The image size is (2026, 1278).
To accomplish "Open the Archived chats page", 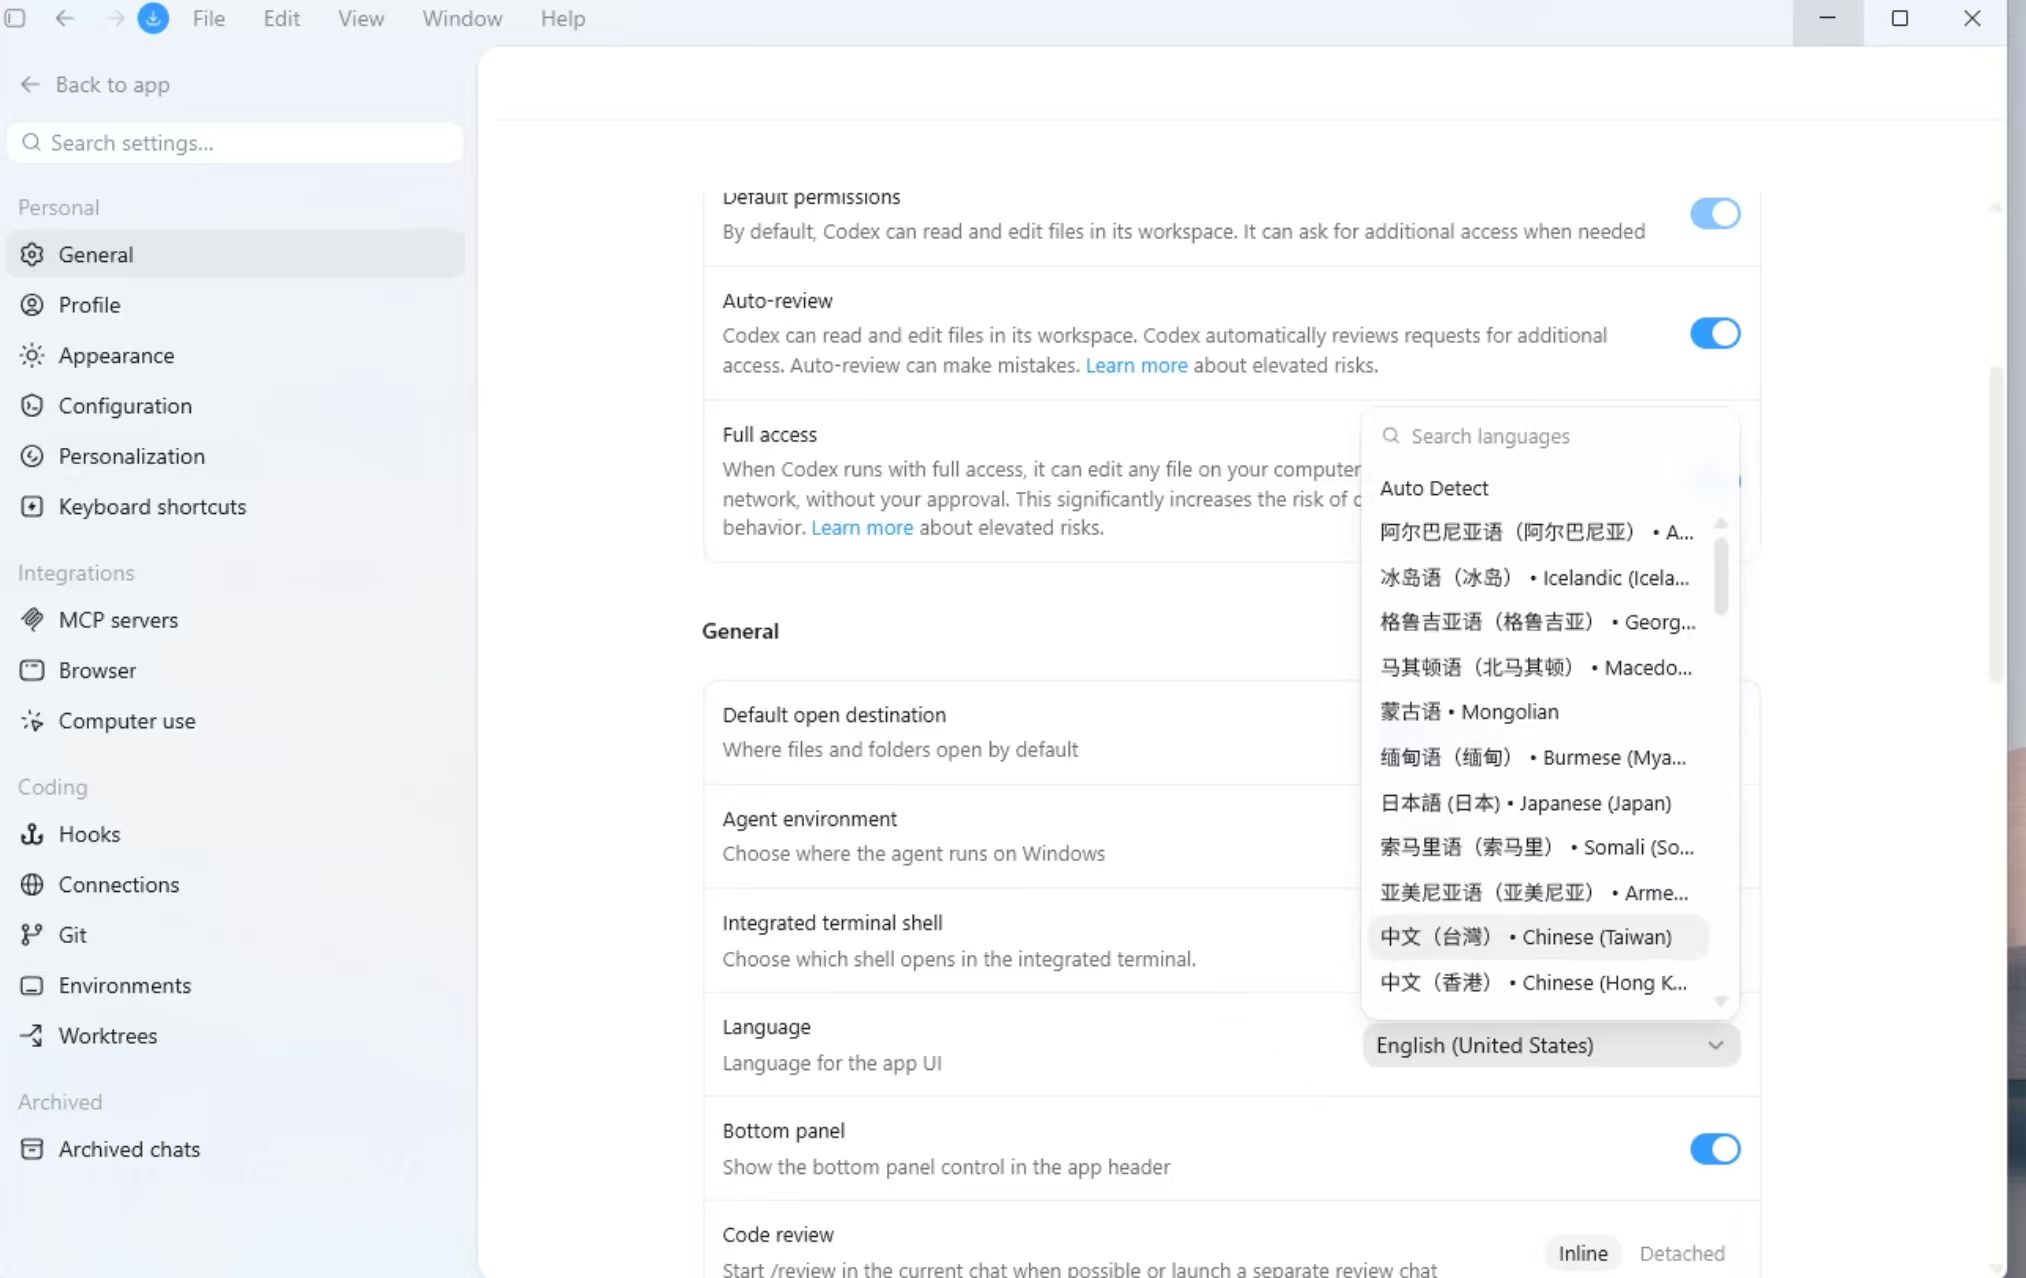I will pyautogui.click(x=236, y=1150).
